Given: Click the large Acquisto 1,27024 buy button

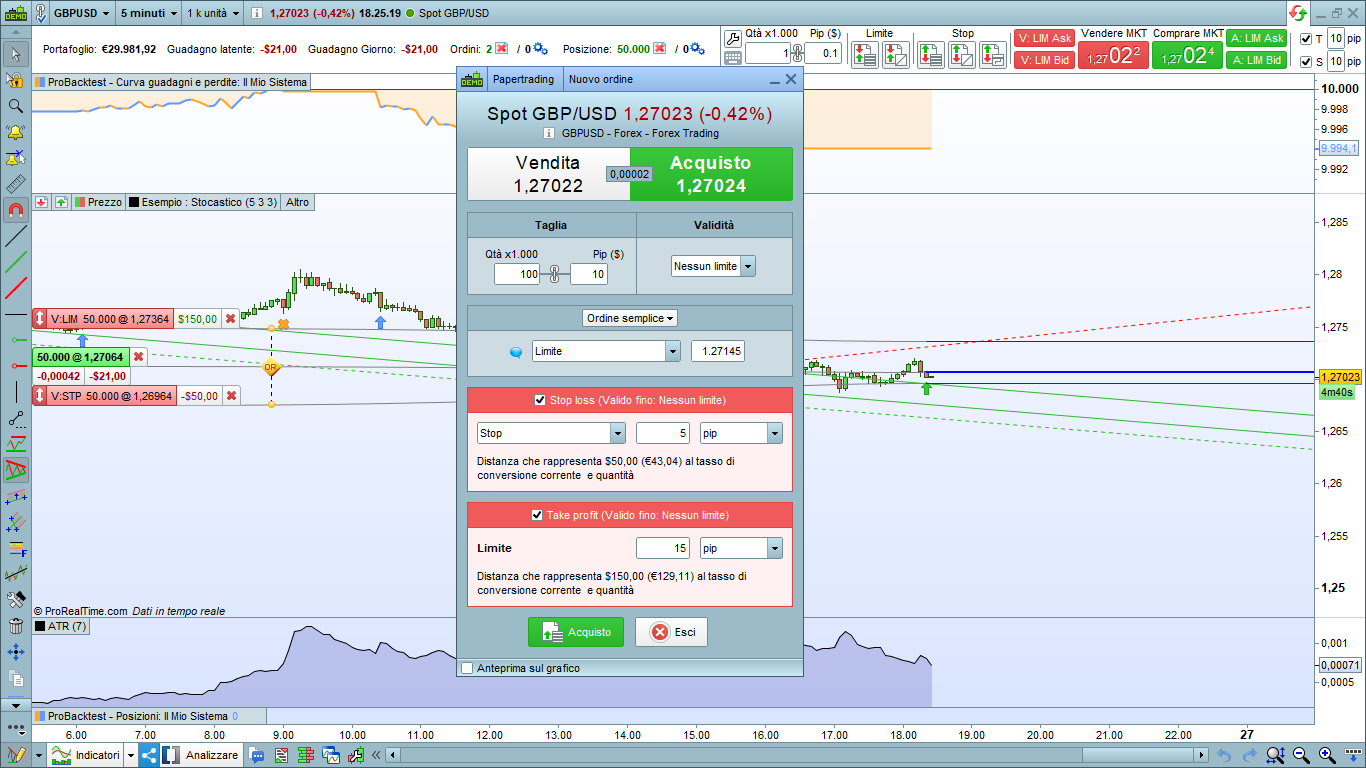Looking at the screenshot, I should point(711,174).
